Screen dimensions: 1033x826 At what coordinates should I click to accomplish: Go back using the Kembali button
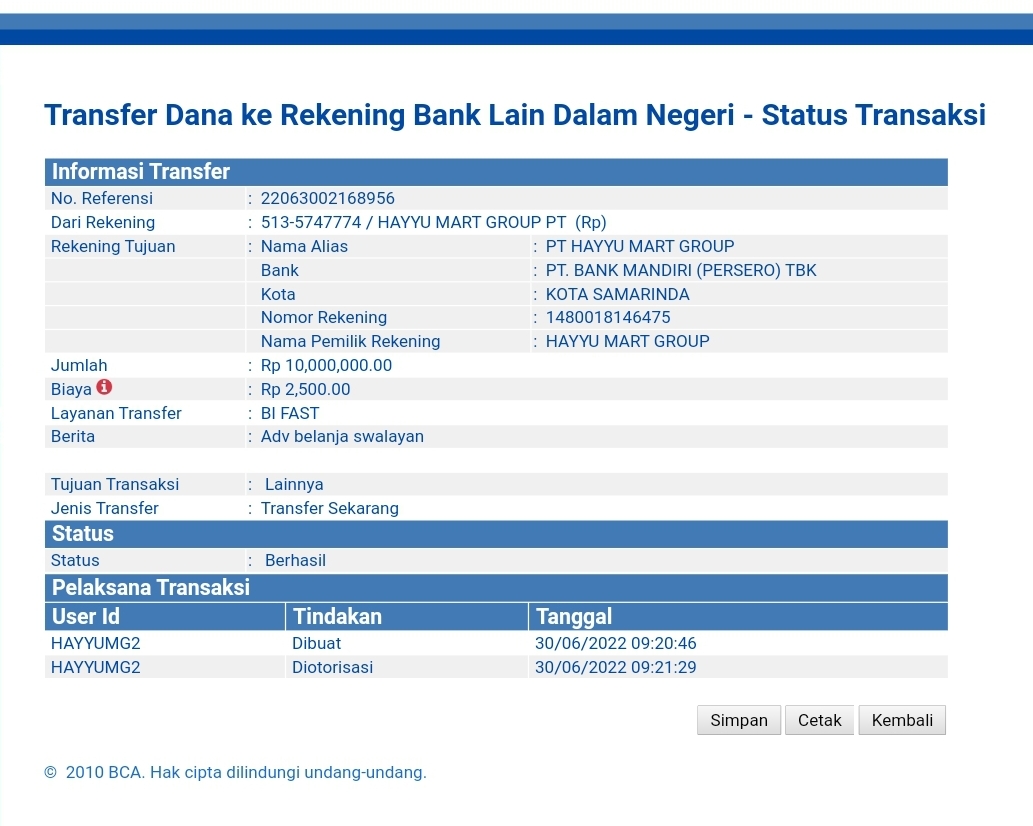coord(901,720)
